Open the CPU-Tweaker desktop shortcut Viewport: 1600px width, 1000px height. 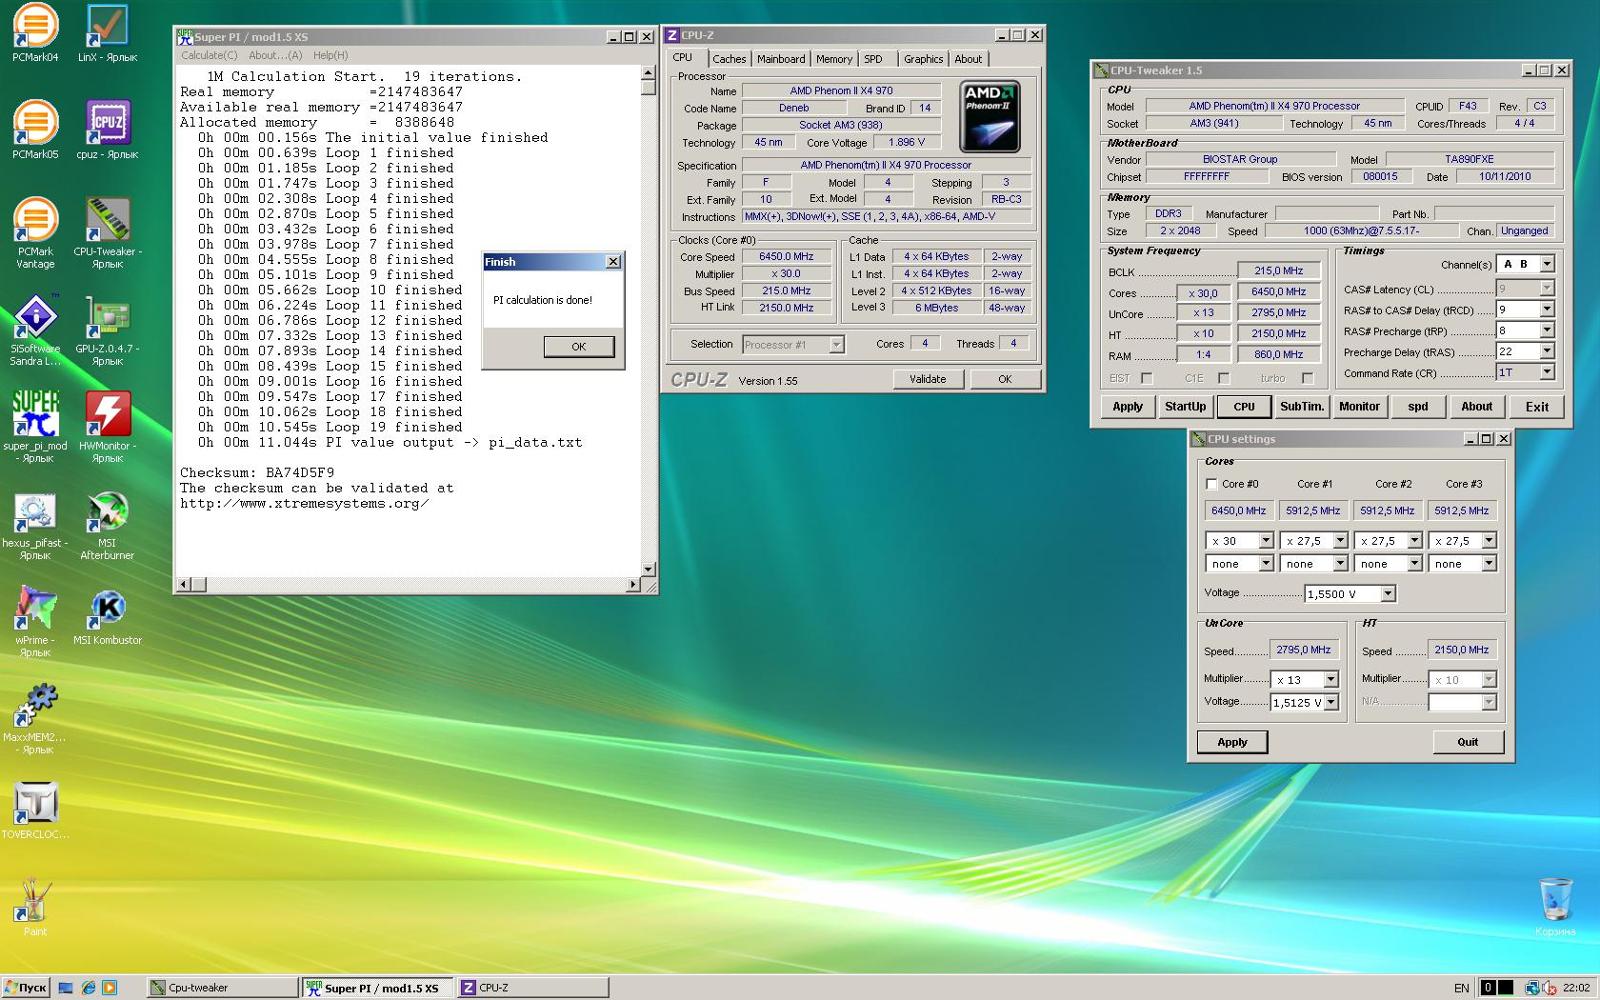coord(107,233)
